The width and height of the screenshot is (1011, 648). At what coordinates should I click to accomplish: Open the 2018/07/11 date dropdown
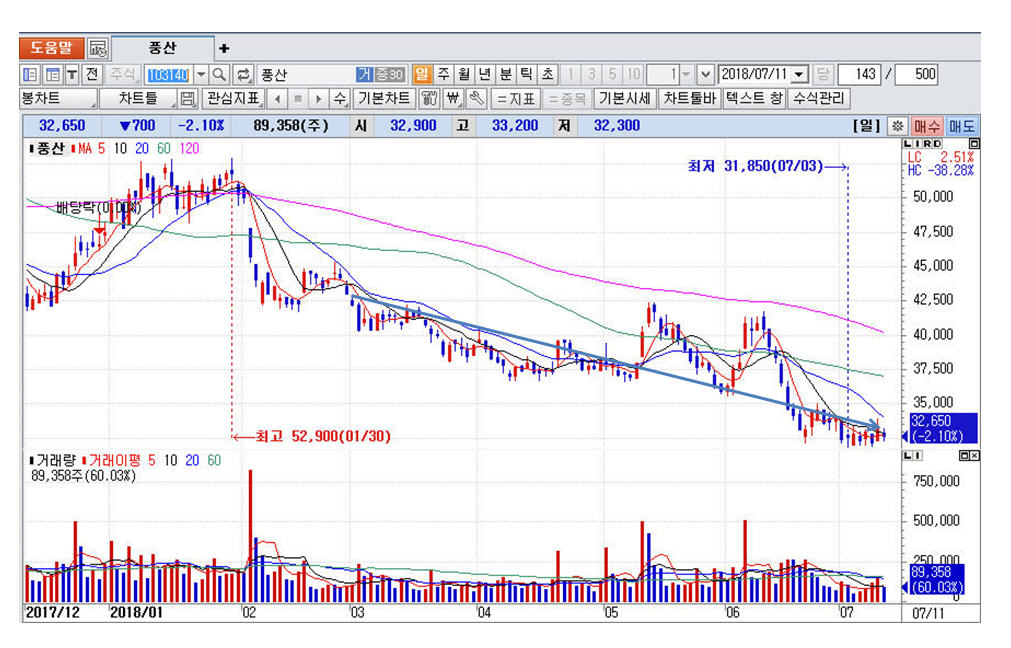click(798, 75)
